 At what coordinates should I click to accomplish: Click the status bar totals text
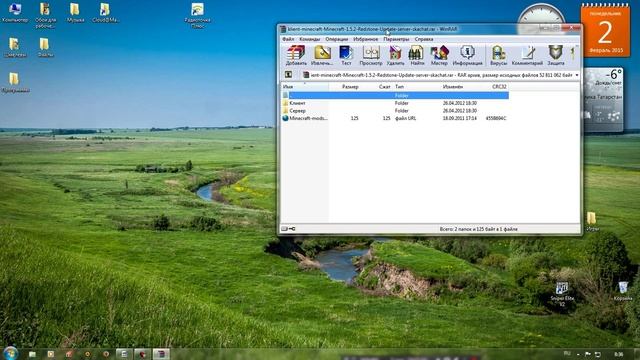coord(478,229)
